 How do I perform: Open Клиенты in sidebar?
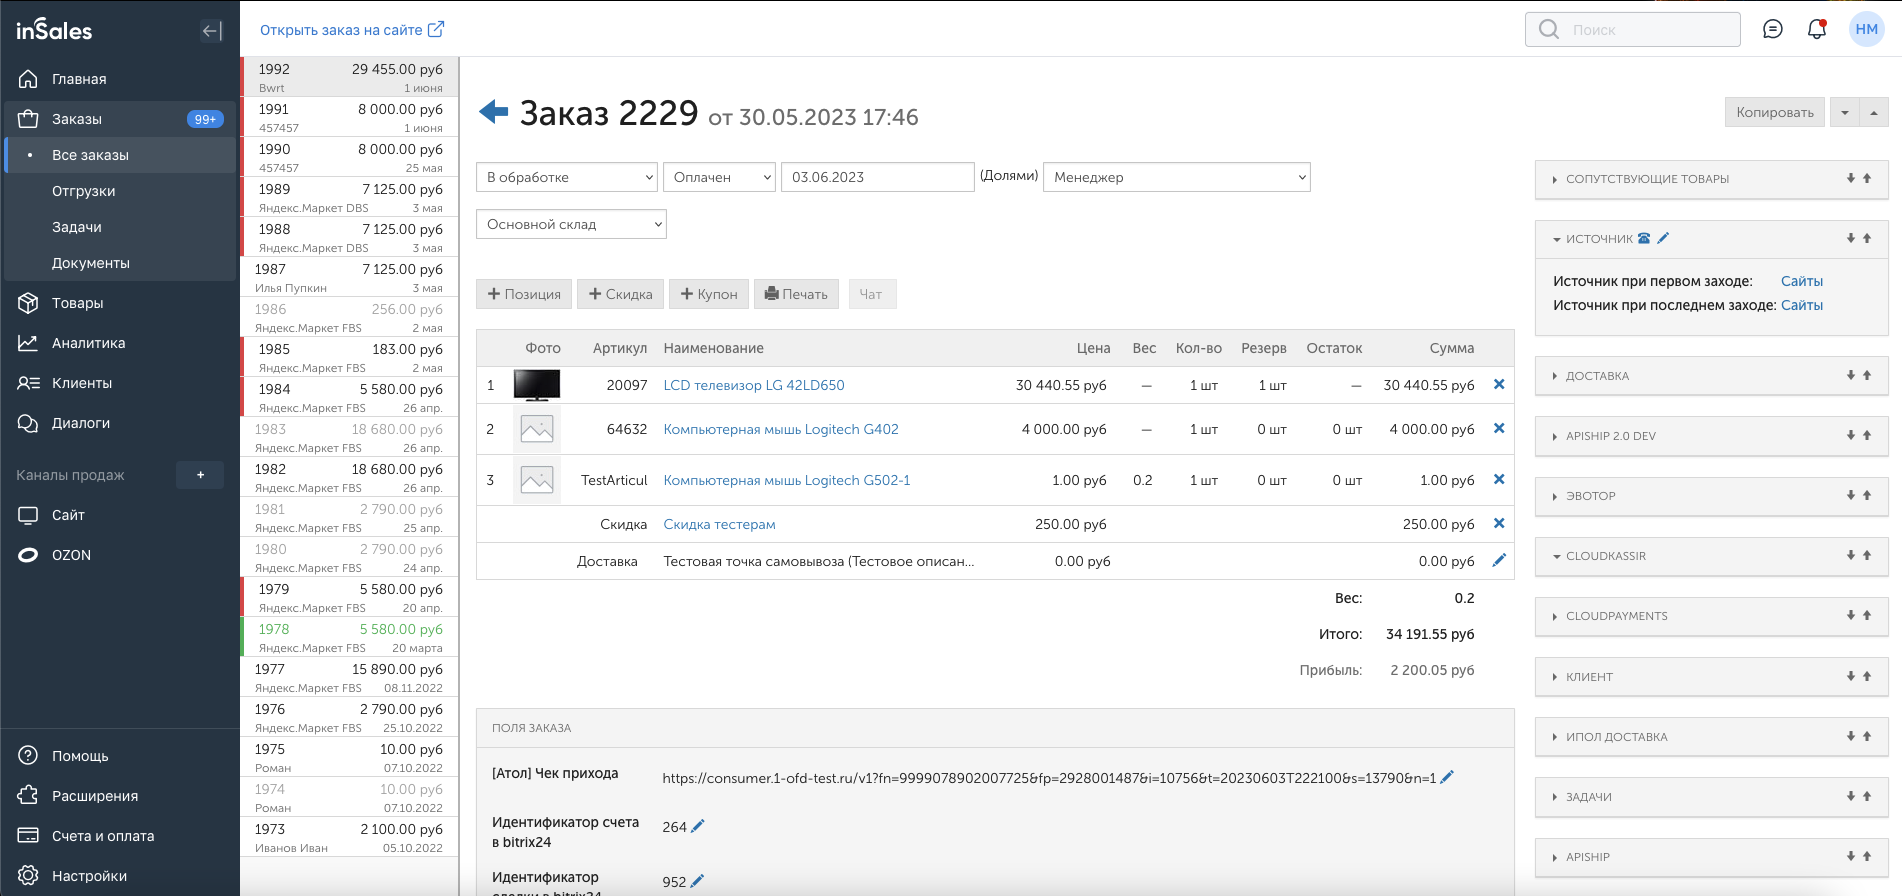coord(120,383)
